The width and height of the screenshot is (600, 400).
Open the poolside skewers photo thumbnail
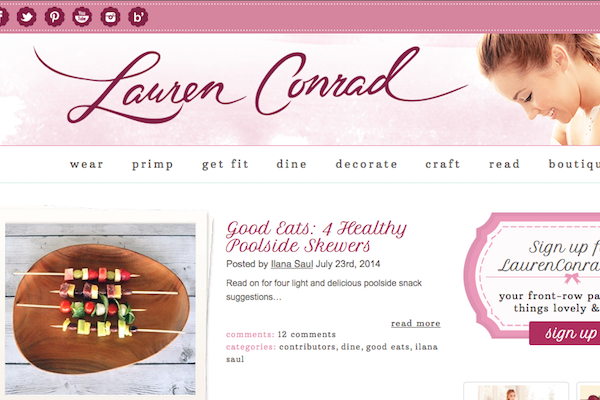tap(100, 309)
